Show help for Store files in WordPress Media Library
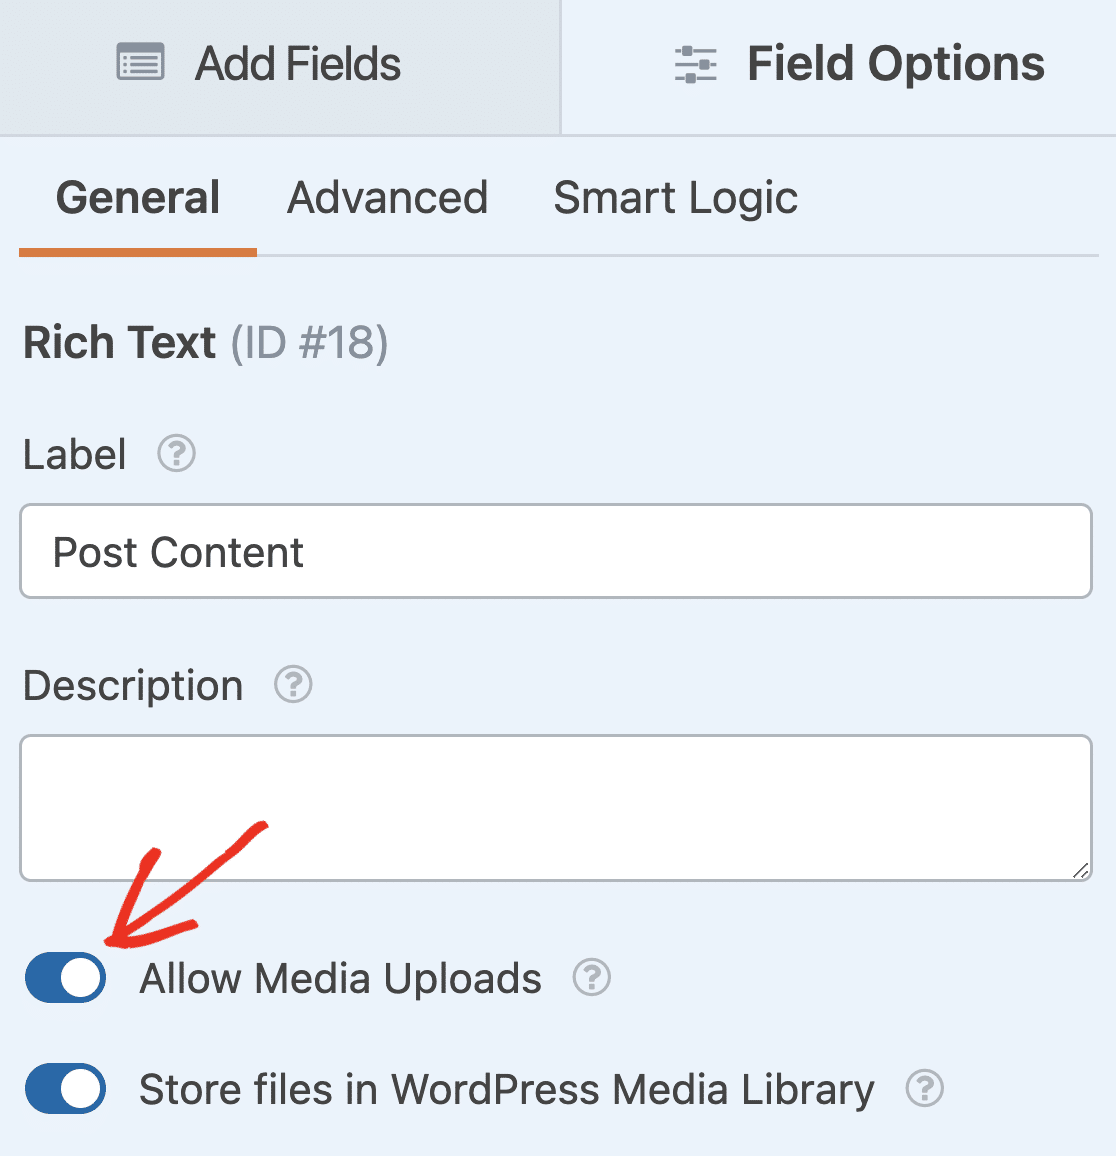The image size is (1116, 1156). [x=924, y=1088]
